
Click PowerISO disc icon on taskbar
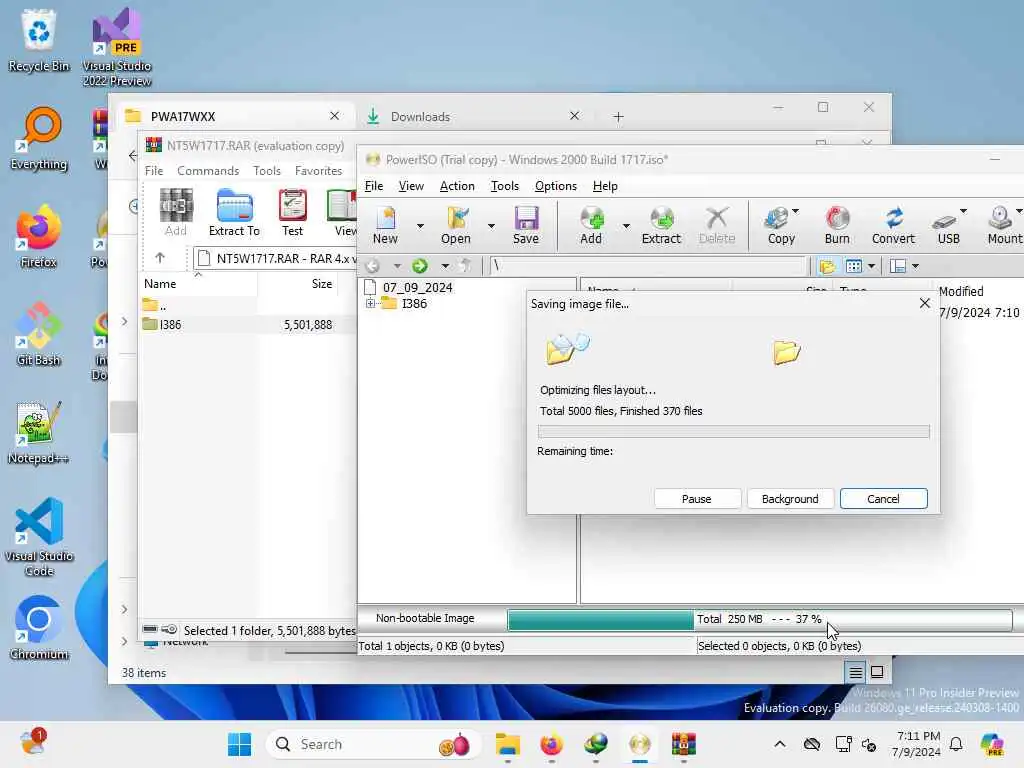[x=639, y=744]
